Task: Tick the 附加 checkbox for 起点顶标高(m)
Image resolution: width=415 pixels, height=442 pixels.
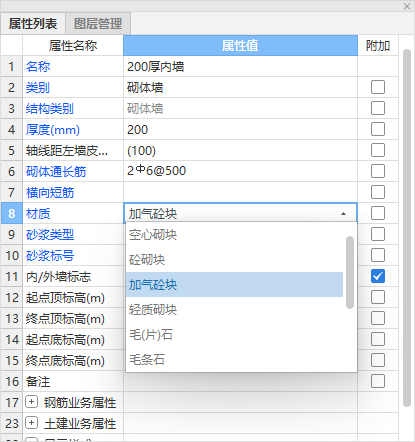Action: coord(378,297)
